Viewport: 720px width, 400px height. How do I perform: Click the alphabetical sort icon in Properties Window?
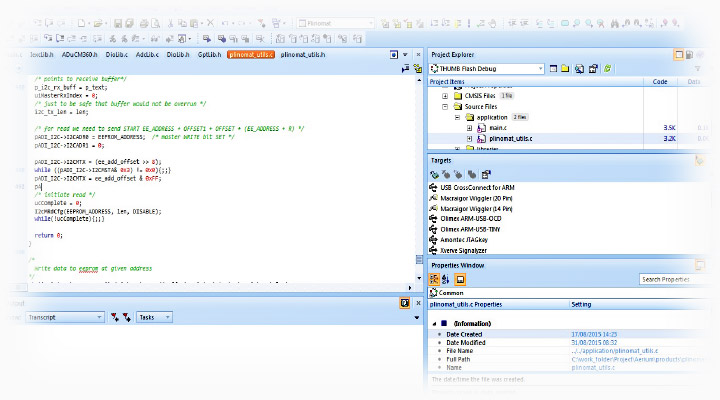coord(447,279)
